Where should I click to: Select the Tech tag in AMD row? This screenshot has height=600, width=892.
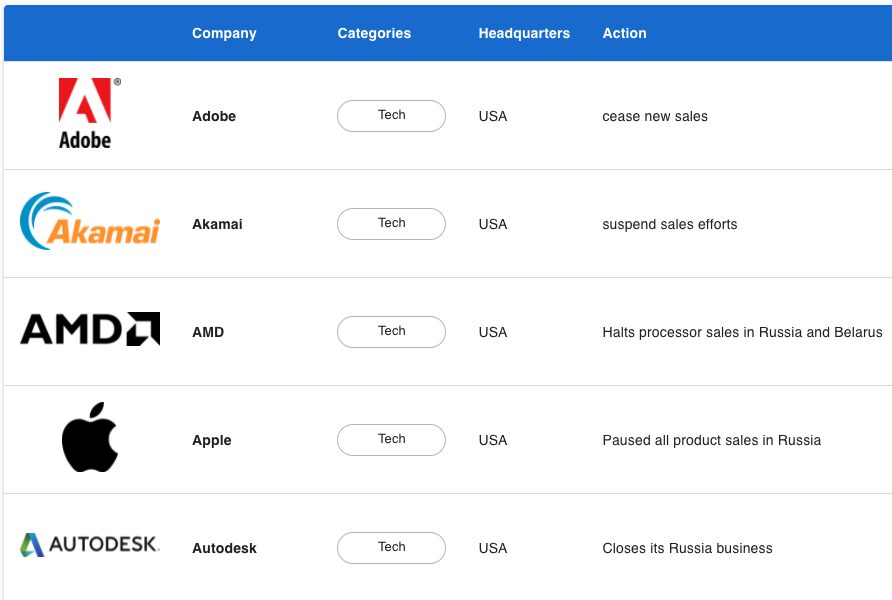(x=391, y=332)
